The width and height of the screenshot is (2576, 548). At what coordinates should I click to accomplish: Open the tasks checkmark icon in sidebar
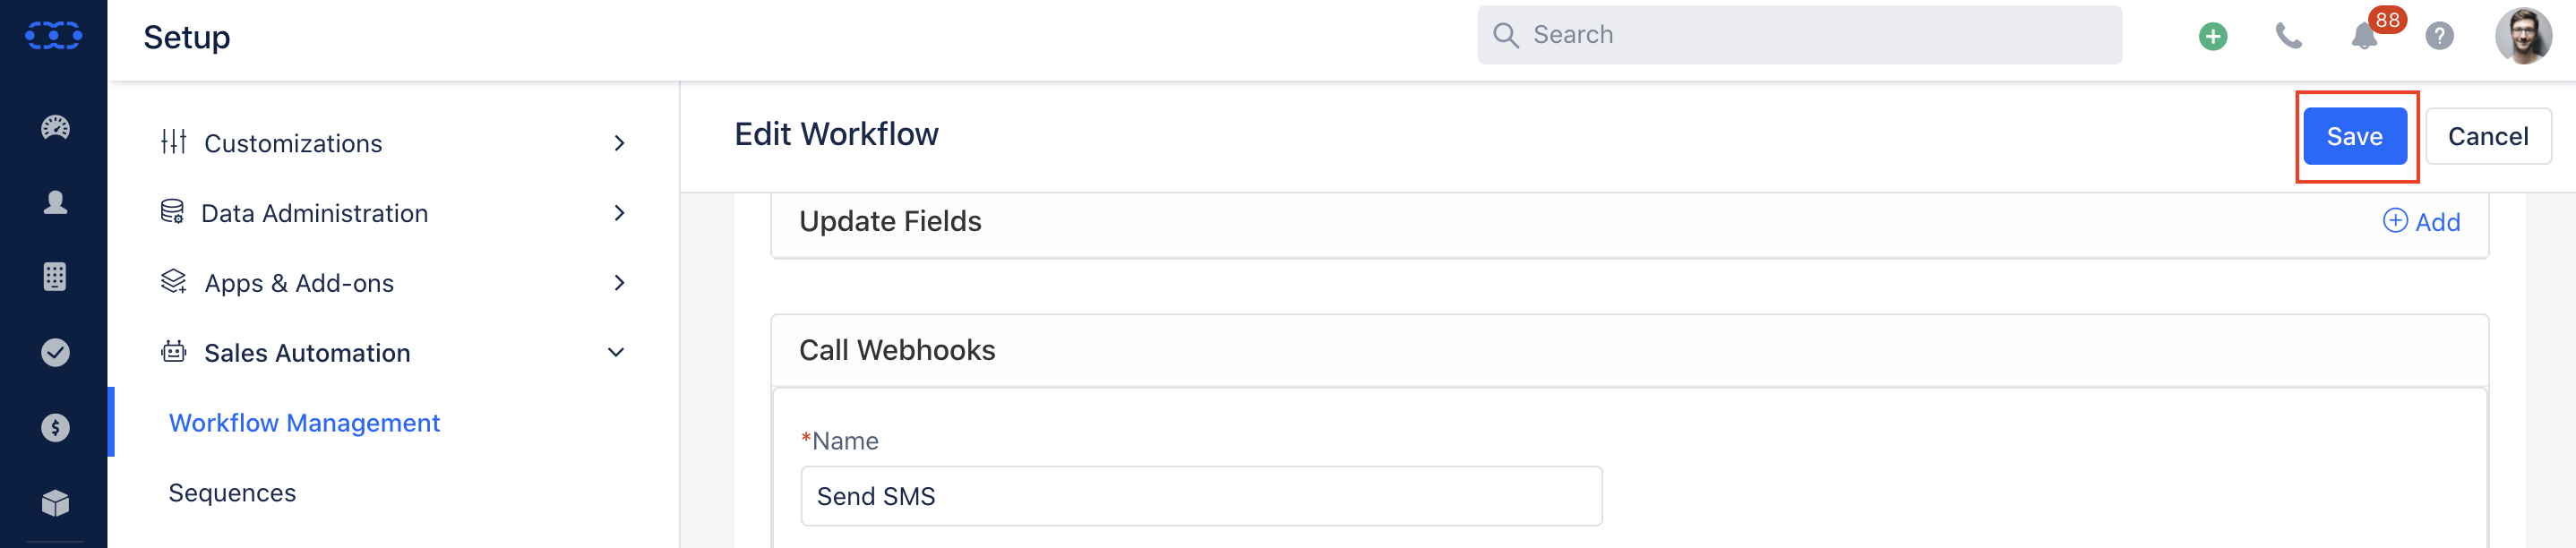[55, 352]
